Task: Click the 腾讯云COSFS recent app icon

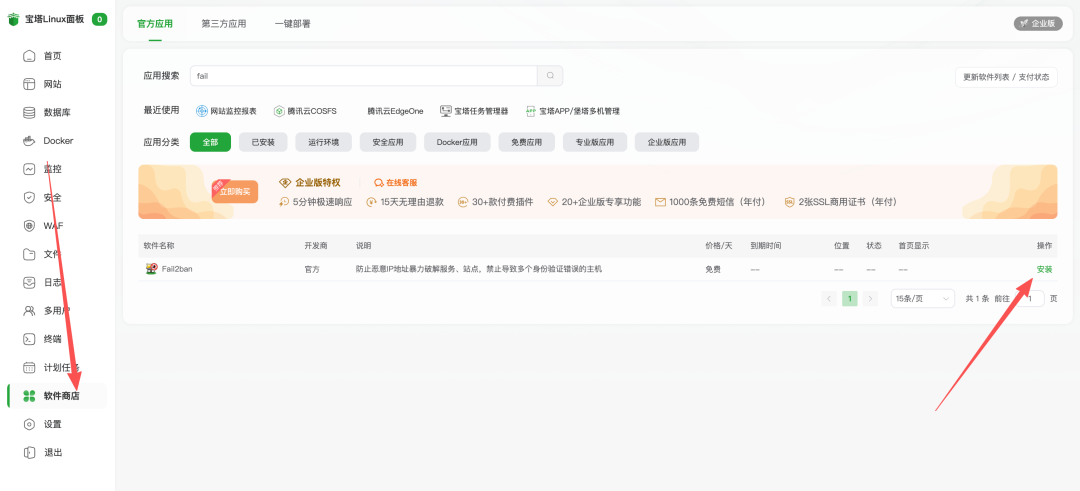Action: [x=279, y=111]
